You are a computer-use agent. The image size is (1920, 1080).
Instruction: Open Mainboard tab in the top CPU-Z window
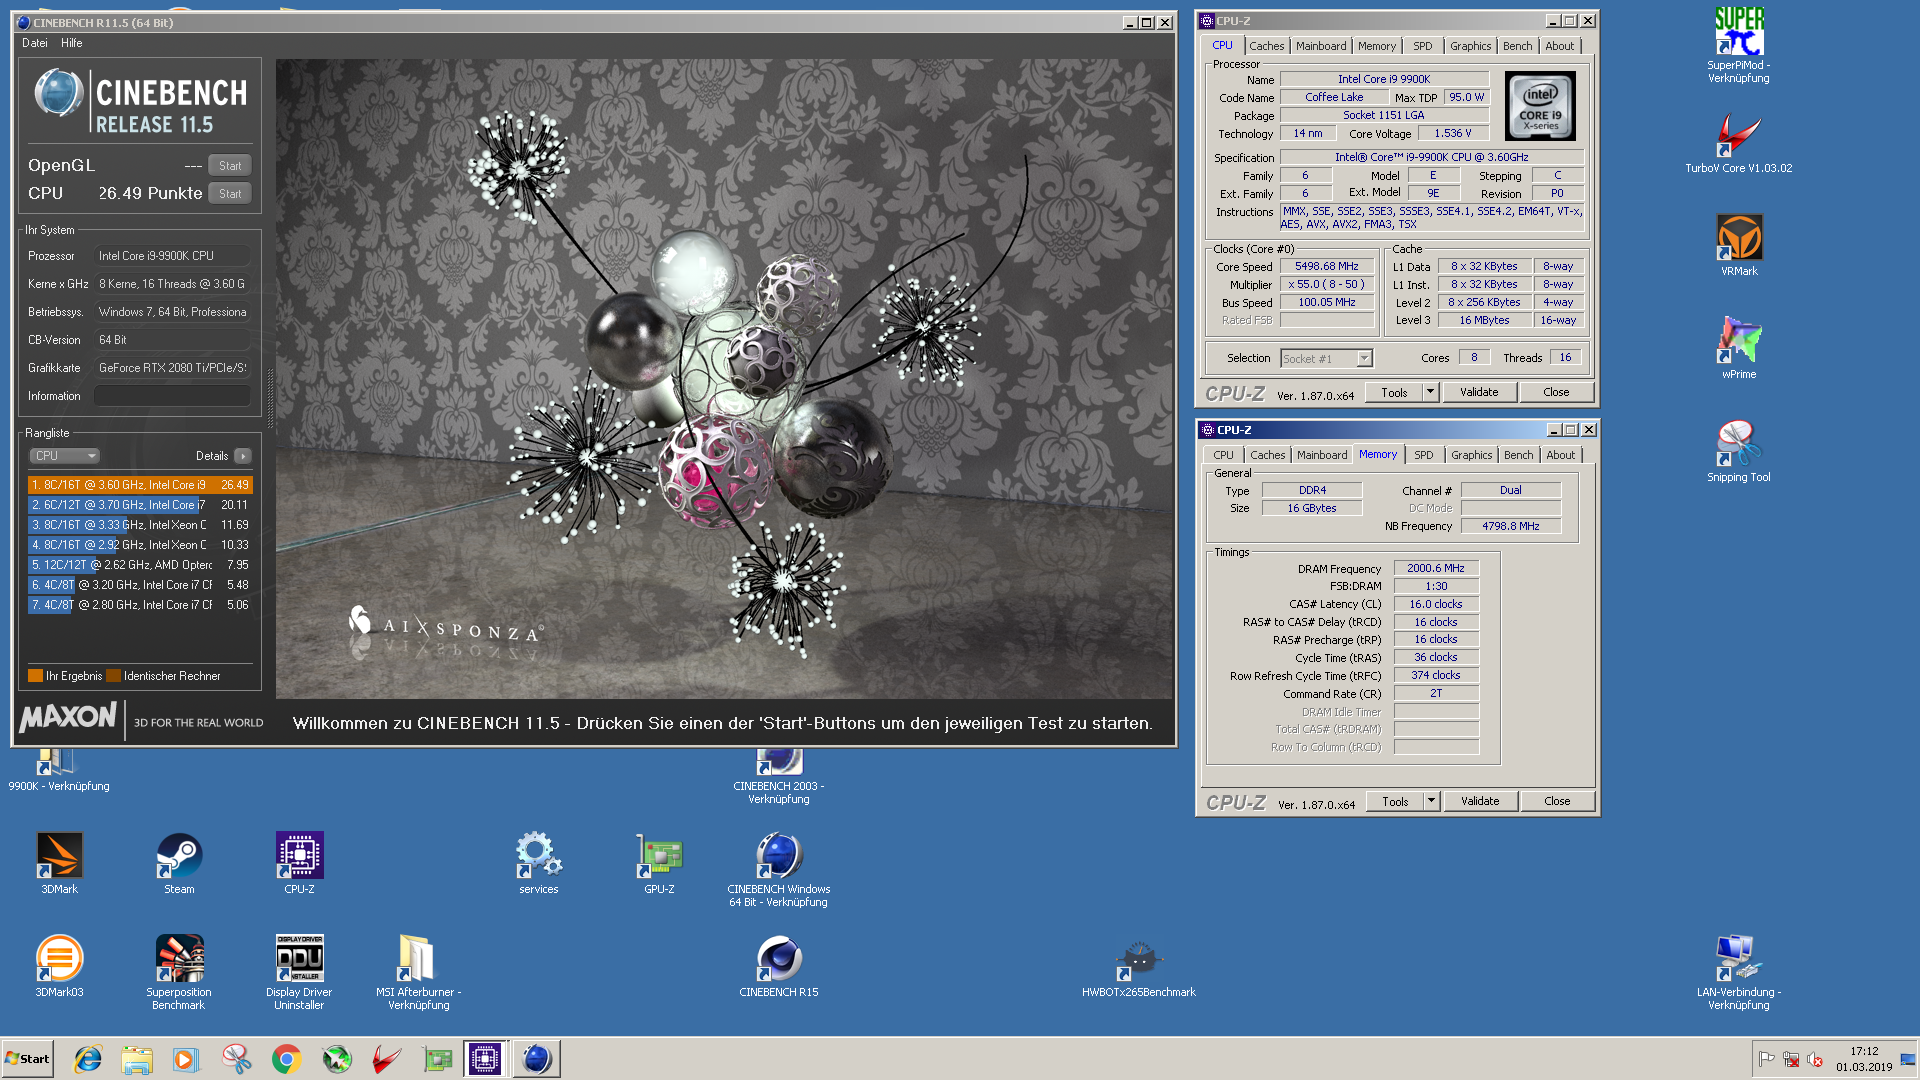(x=1321, y=46)
